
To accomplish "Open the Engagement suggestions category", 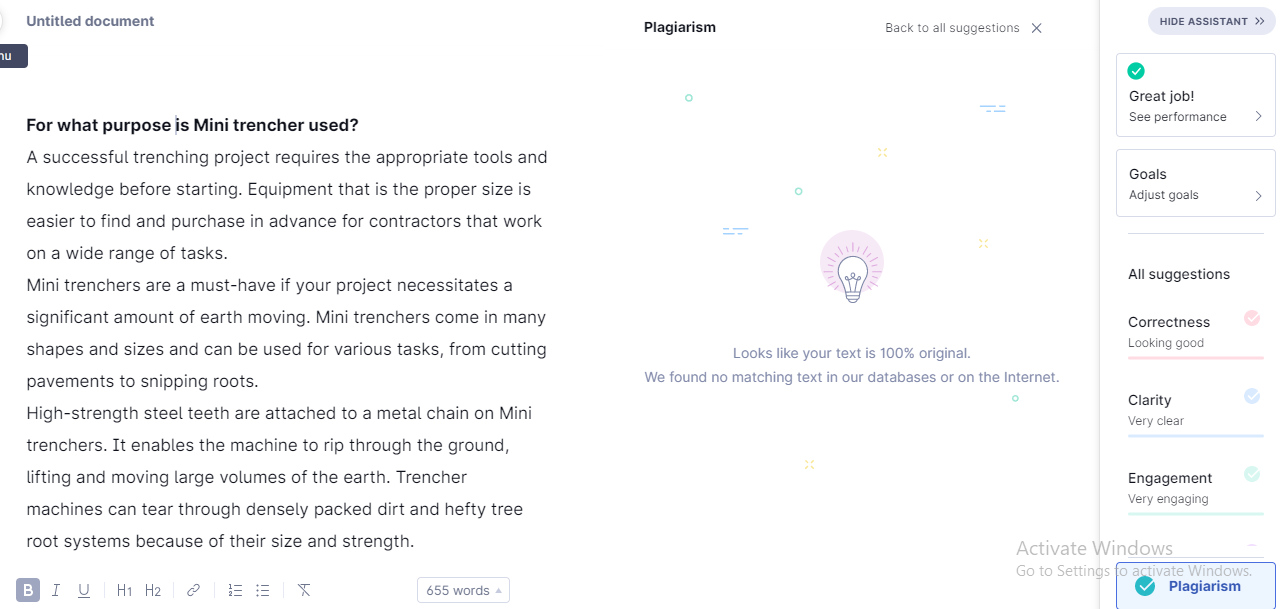I will click(1193, 488).
